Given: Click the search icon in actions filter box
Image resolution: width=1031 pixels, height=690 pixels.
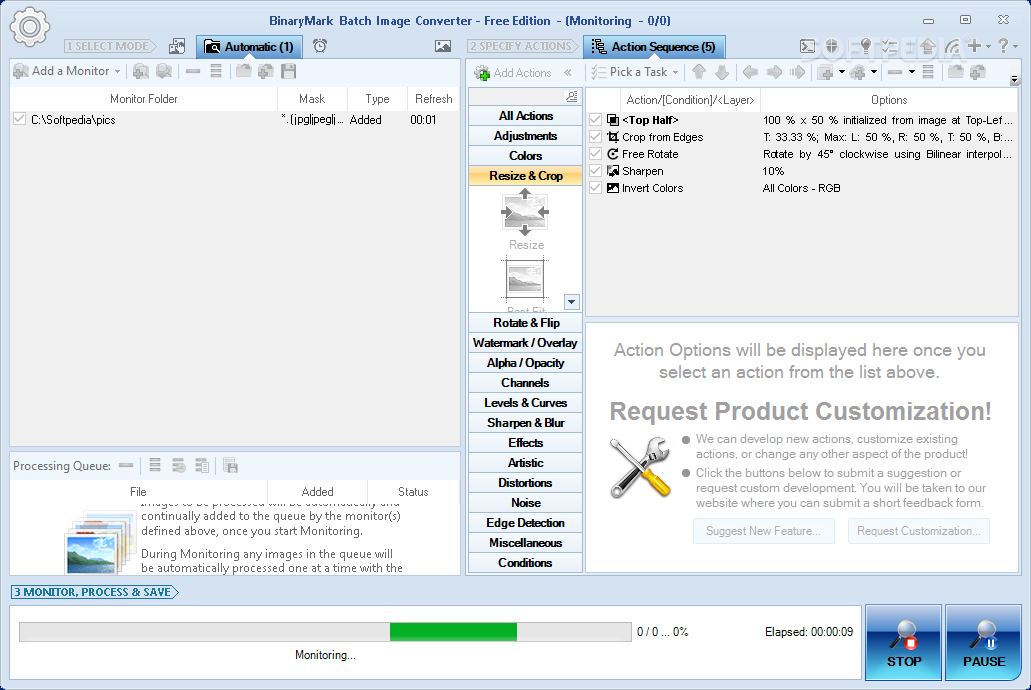Looking at the screenshot, I should pyautogui.click(x=571, y=97).
